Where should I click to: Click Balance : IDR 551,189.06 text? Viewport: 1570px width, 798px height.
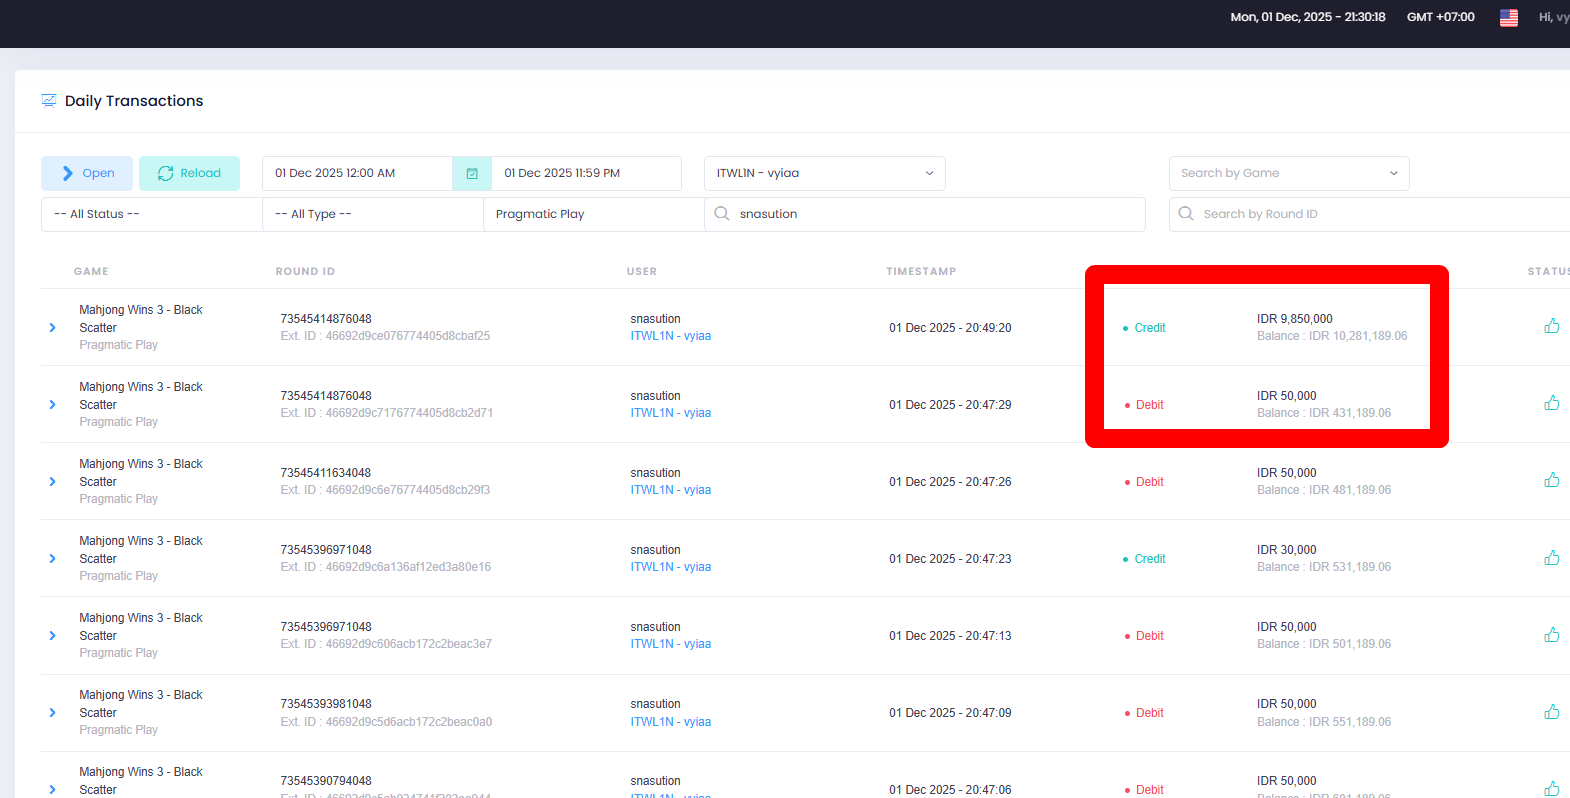coord(1324,722)
